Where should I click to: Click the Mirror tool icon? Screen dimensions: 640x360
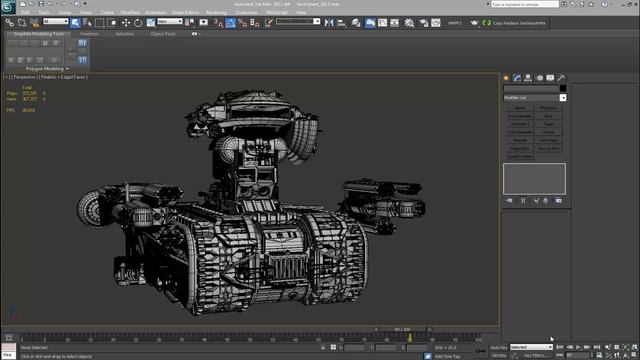click(x=329, y=23)
